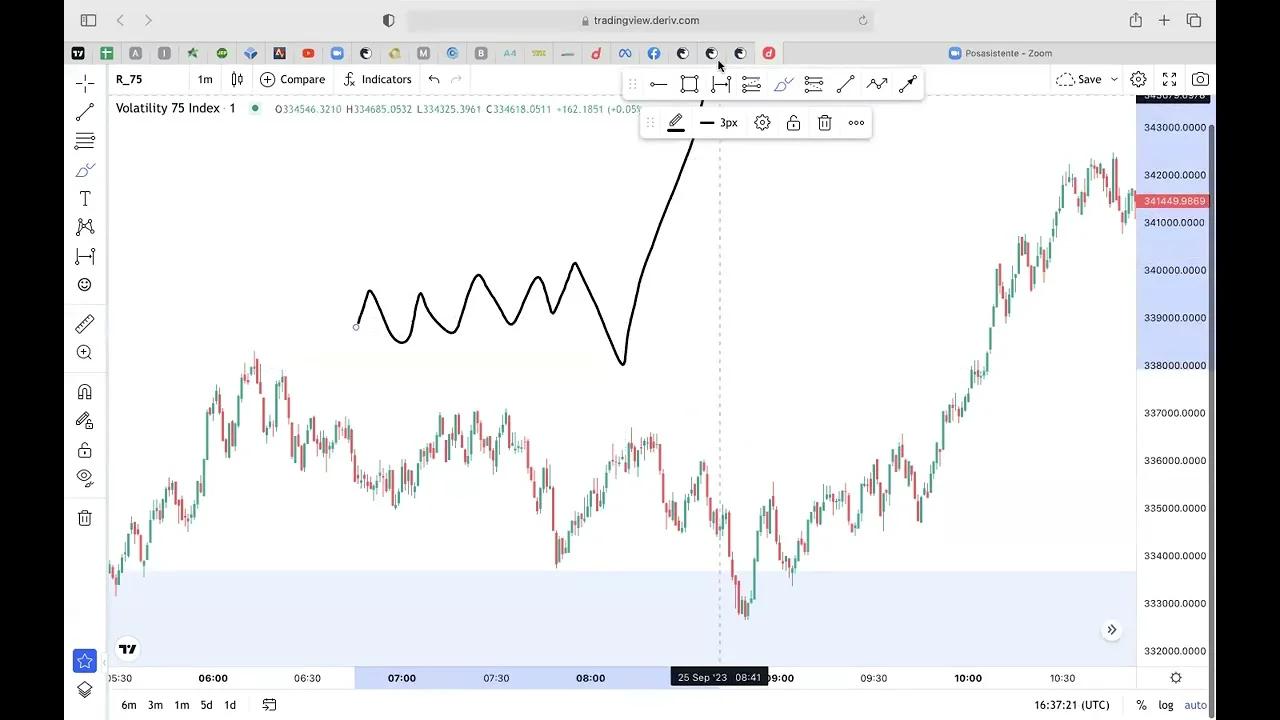Toggle auto scale on the price axis
This screenshot has width=1280, height=720.
coord(1196,704)
